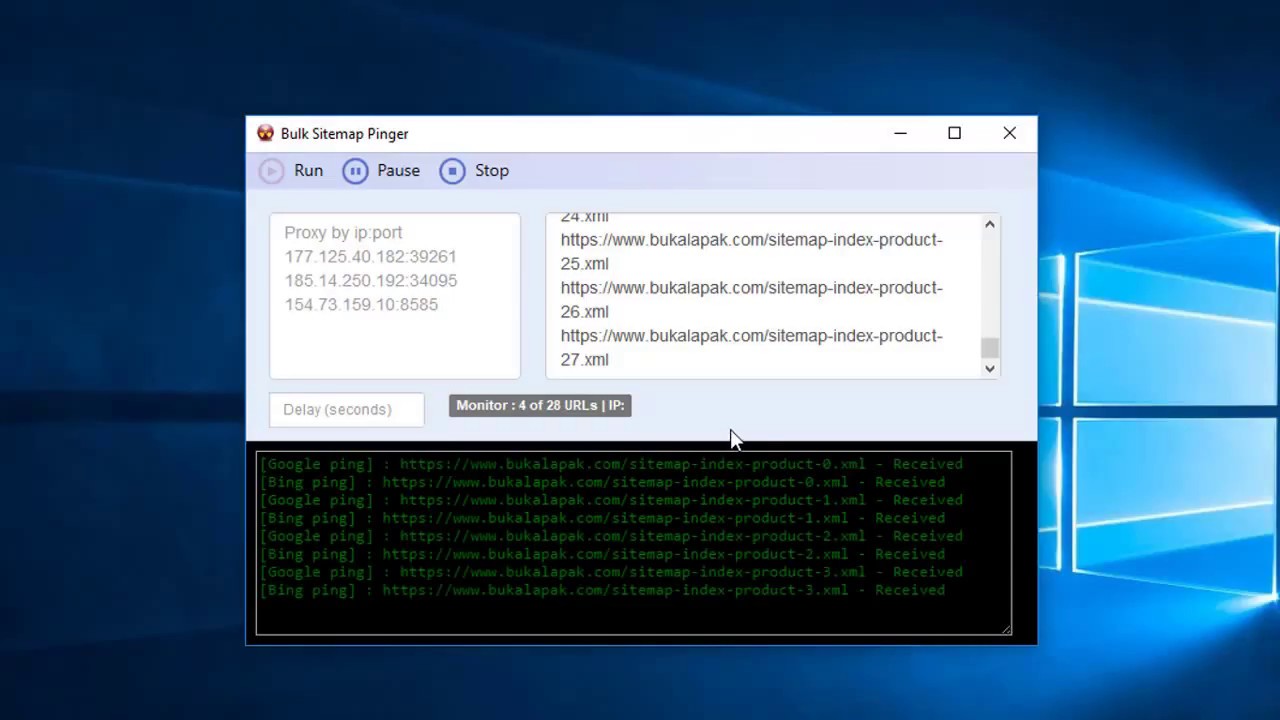Click the Pause icon in toolbar
Image resolution: width=1280 pixels, height=720 pixels.
355,171
